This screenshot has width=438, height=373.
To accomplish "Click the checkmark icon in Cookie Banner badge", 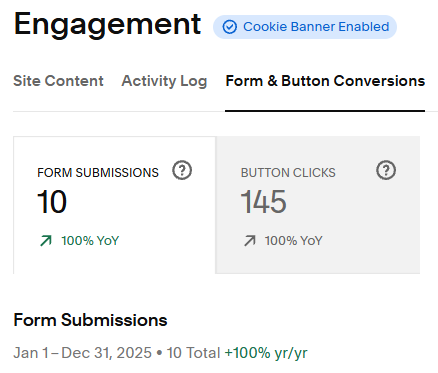I will [230, 27].
